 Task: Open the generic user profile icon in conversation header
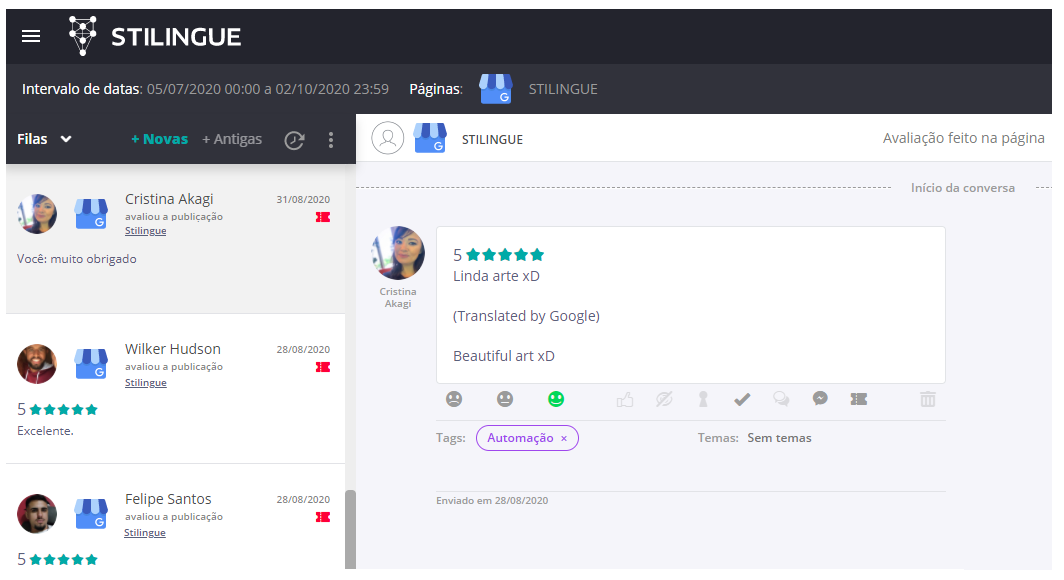[x=387, y=138]
